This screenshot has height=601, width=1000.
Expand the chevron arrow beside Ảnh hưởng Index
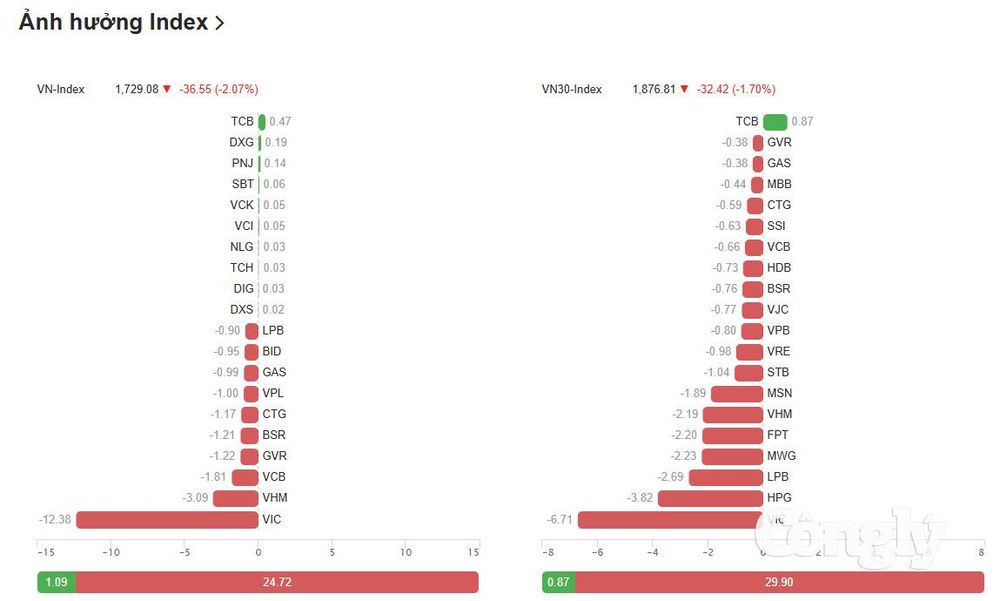[x=219, y=23]
